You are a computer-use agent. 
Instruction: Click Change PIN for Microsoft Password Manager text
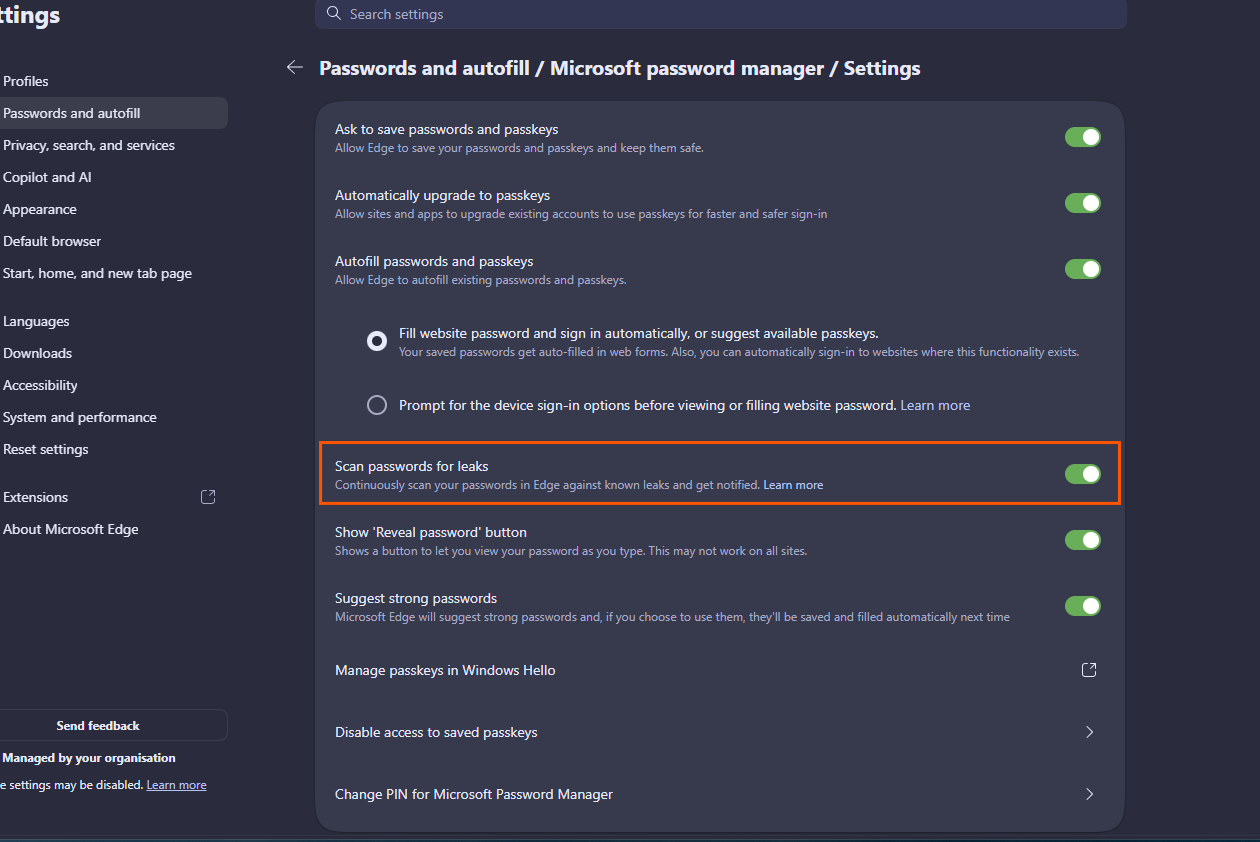click(x=474, y=794)
